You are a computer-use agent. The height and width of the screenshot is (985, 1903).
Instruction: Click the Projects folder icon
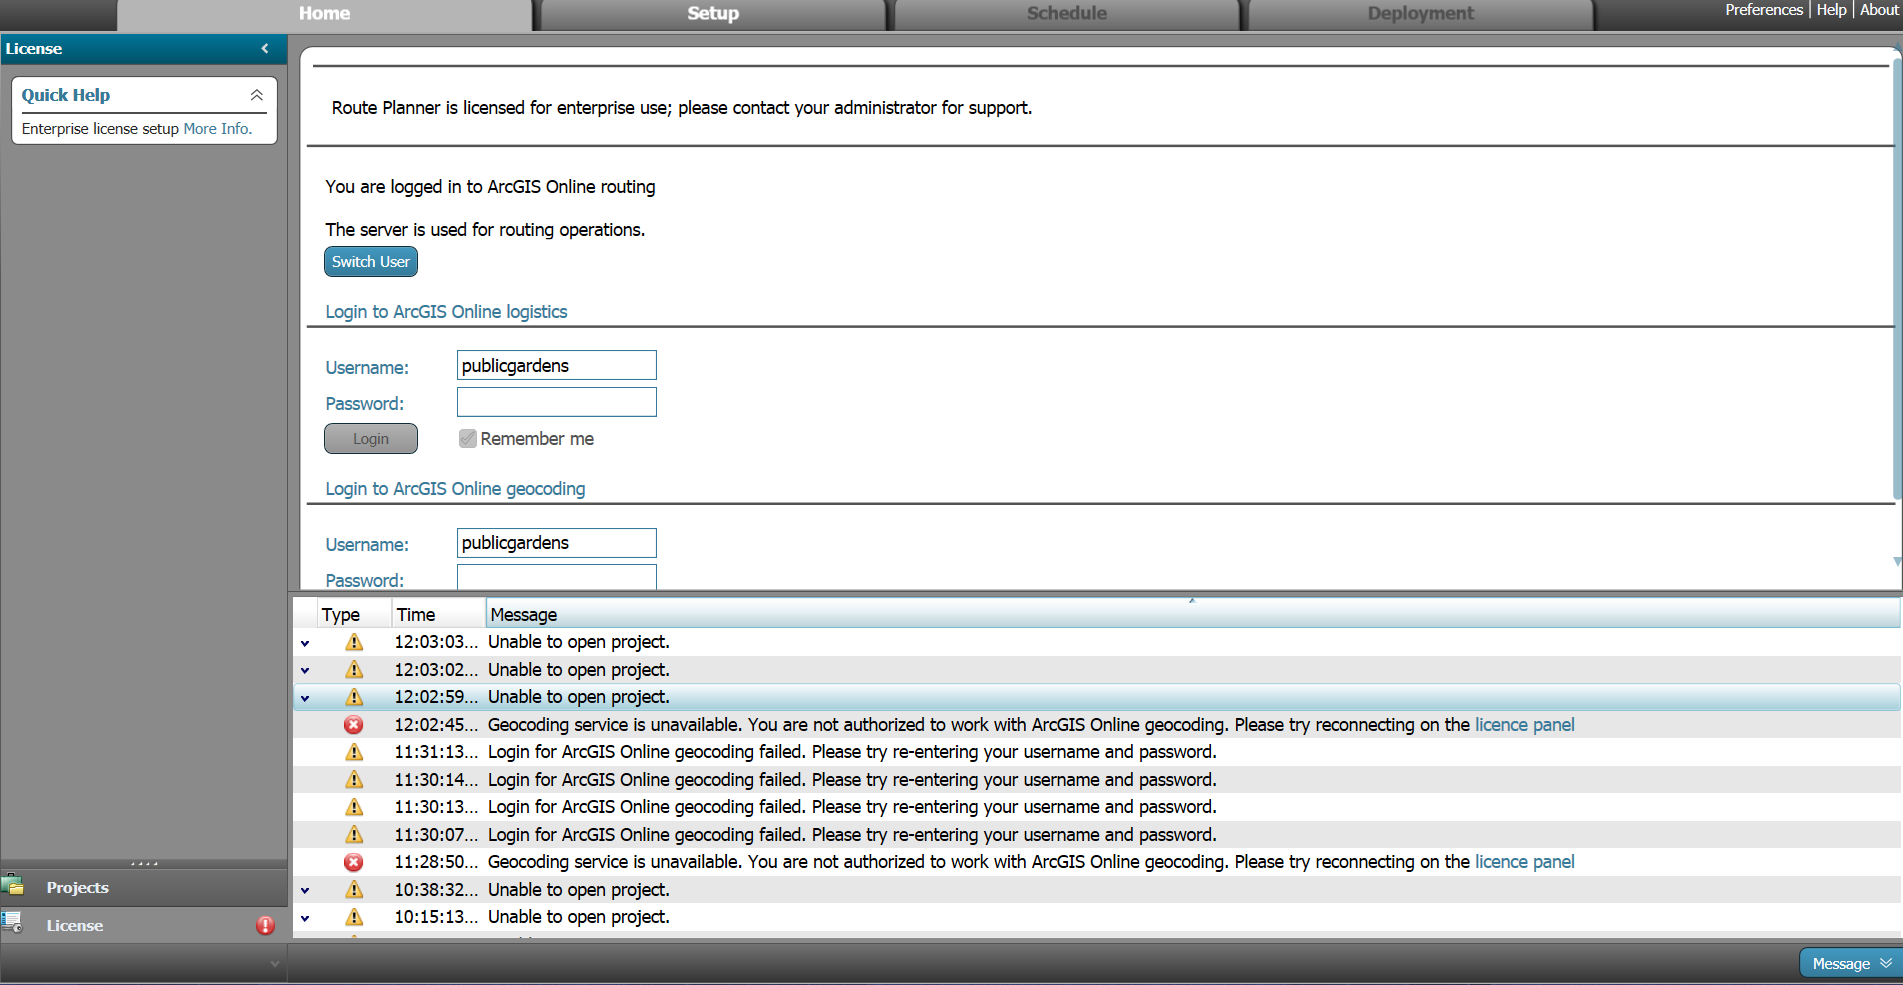tap(13, 885)
